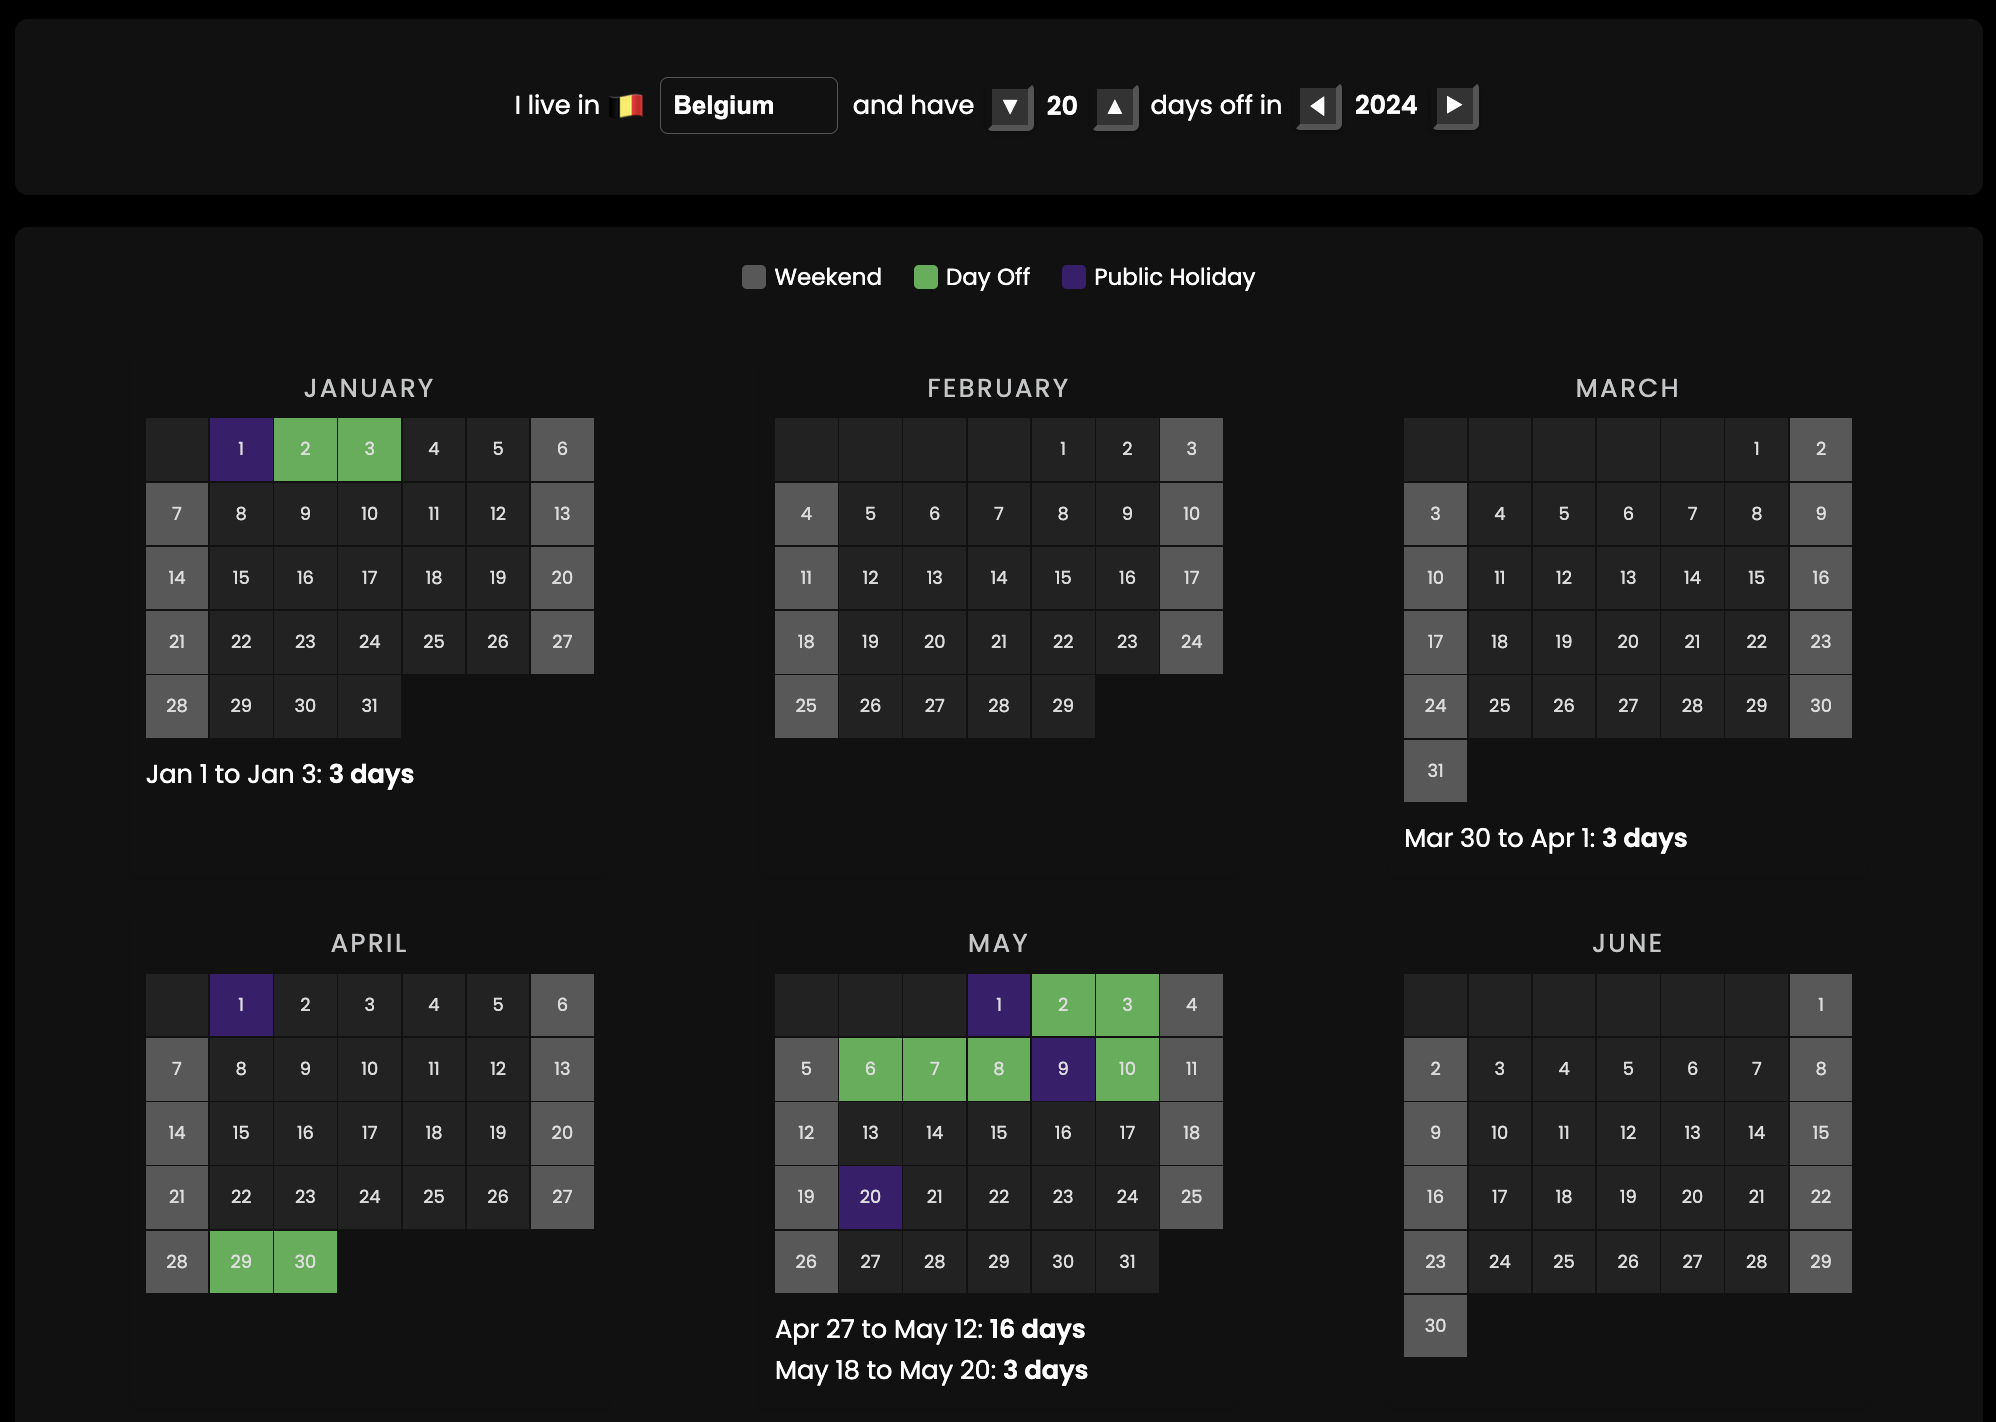Increase days off with up arrow

coord(1114,106)
